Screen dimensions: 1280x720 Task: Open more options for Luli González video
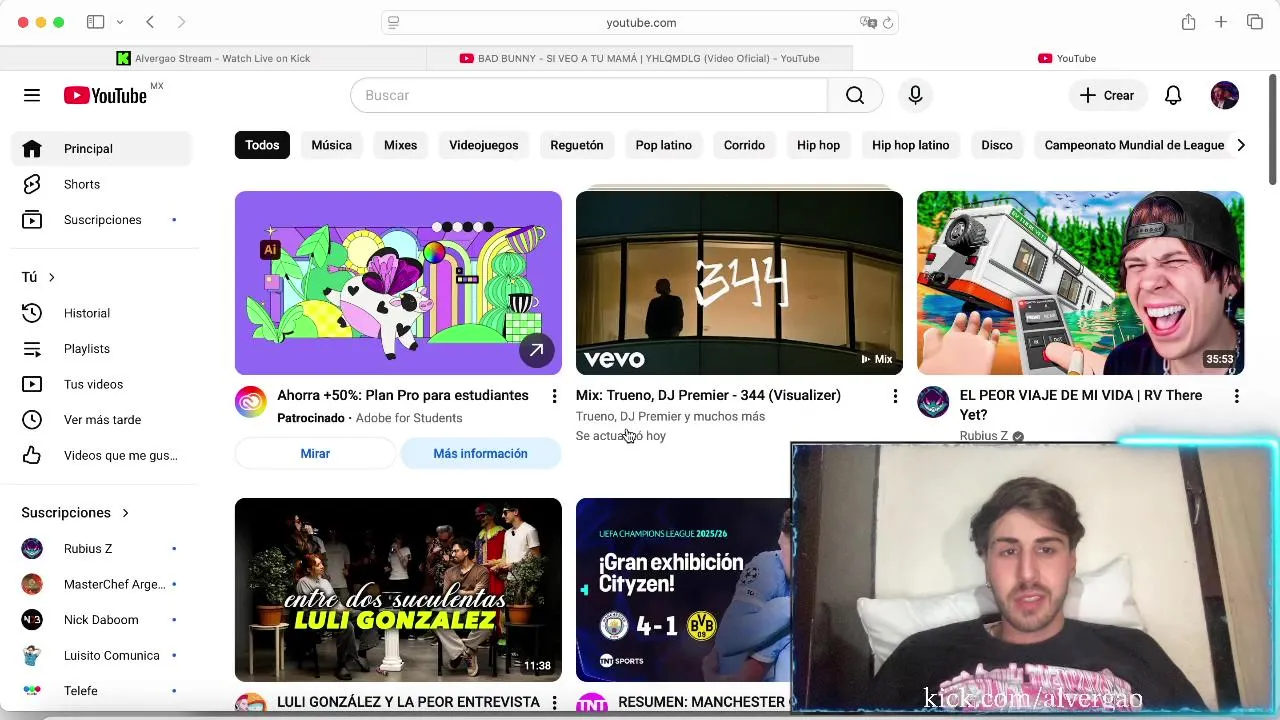coord(554,703)
